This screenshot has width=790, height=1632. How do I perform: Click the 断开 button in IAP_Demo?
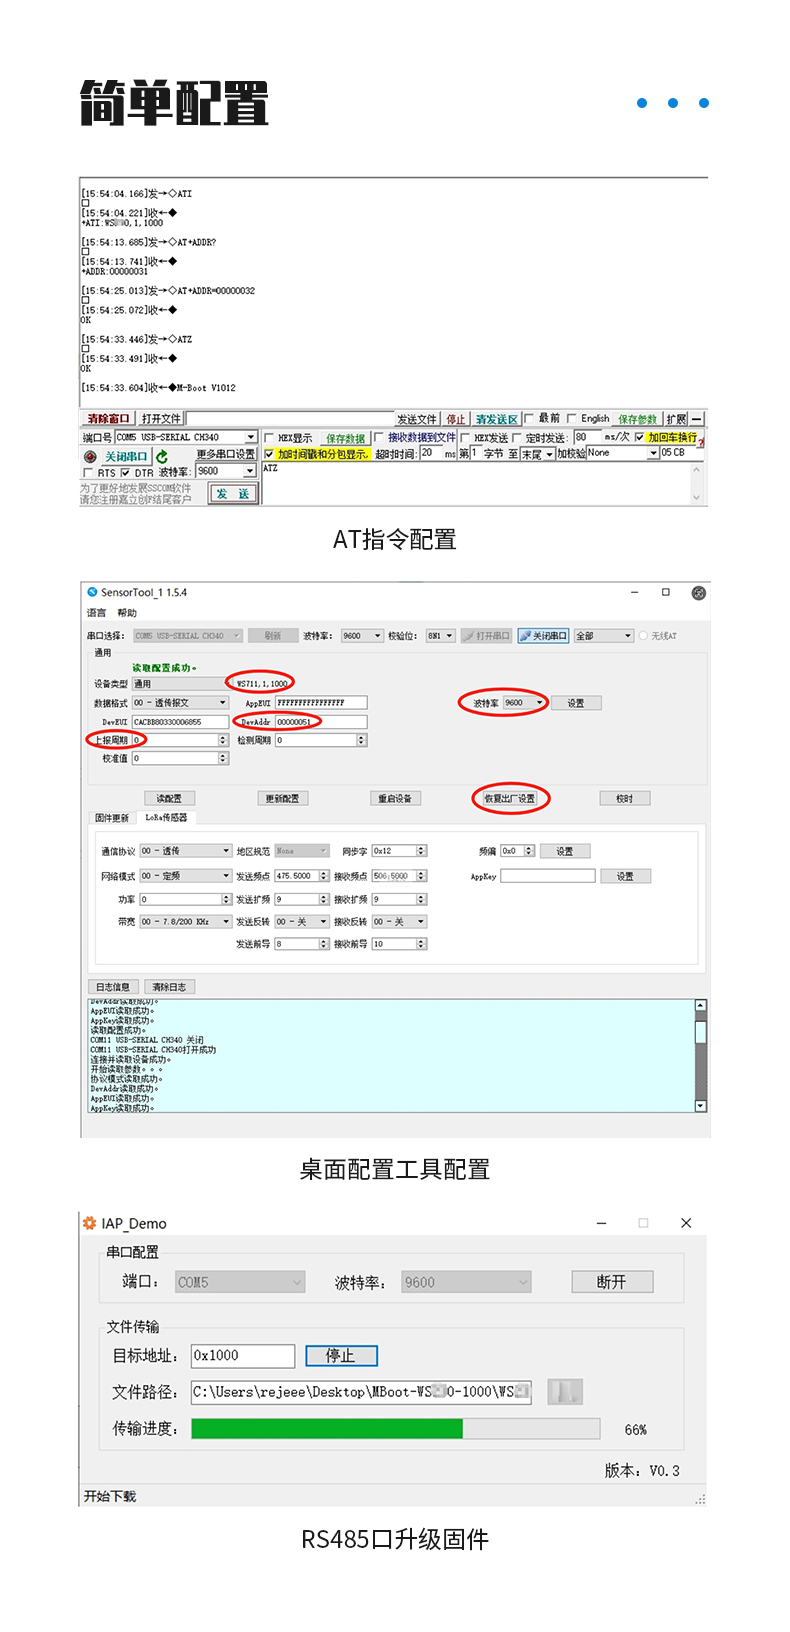(612, 1282)
